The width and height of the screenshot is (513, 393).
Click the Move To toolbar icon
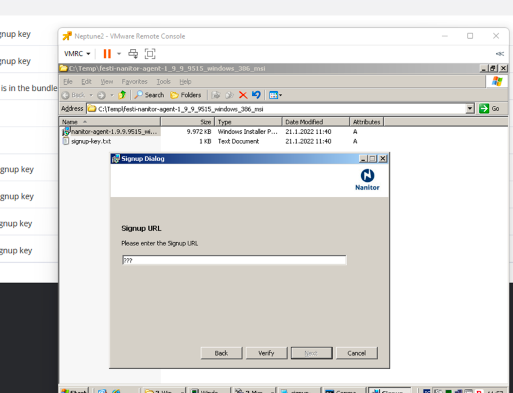(x=216, y=95)
